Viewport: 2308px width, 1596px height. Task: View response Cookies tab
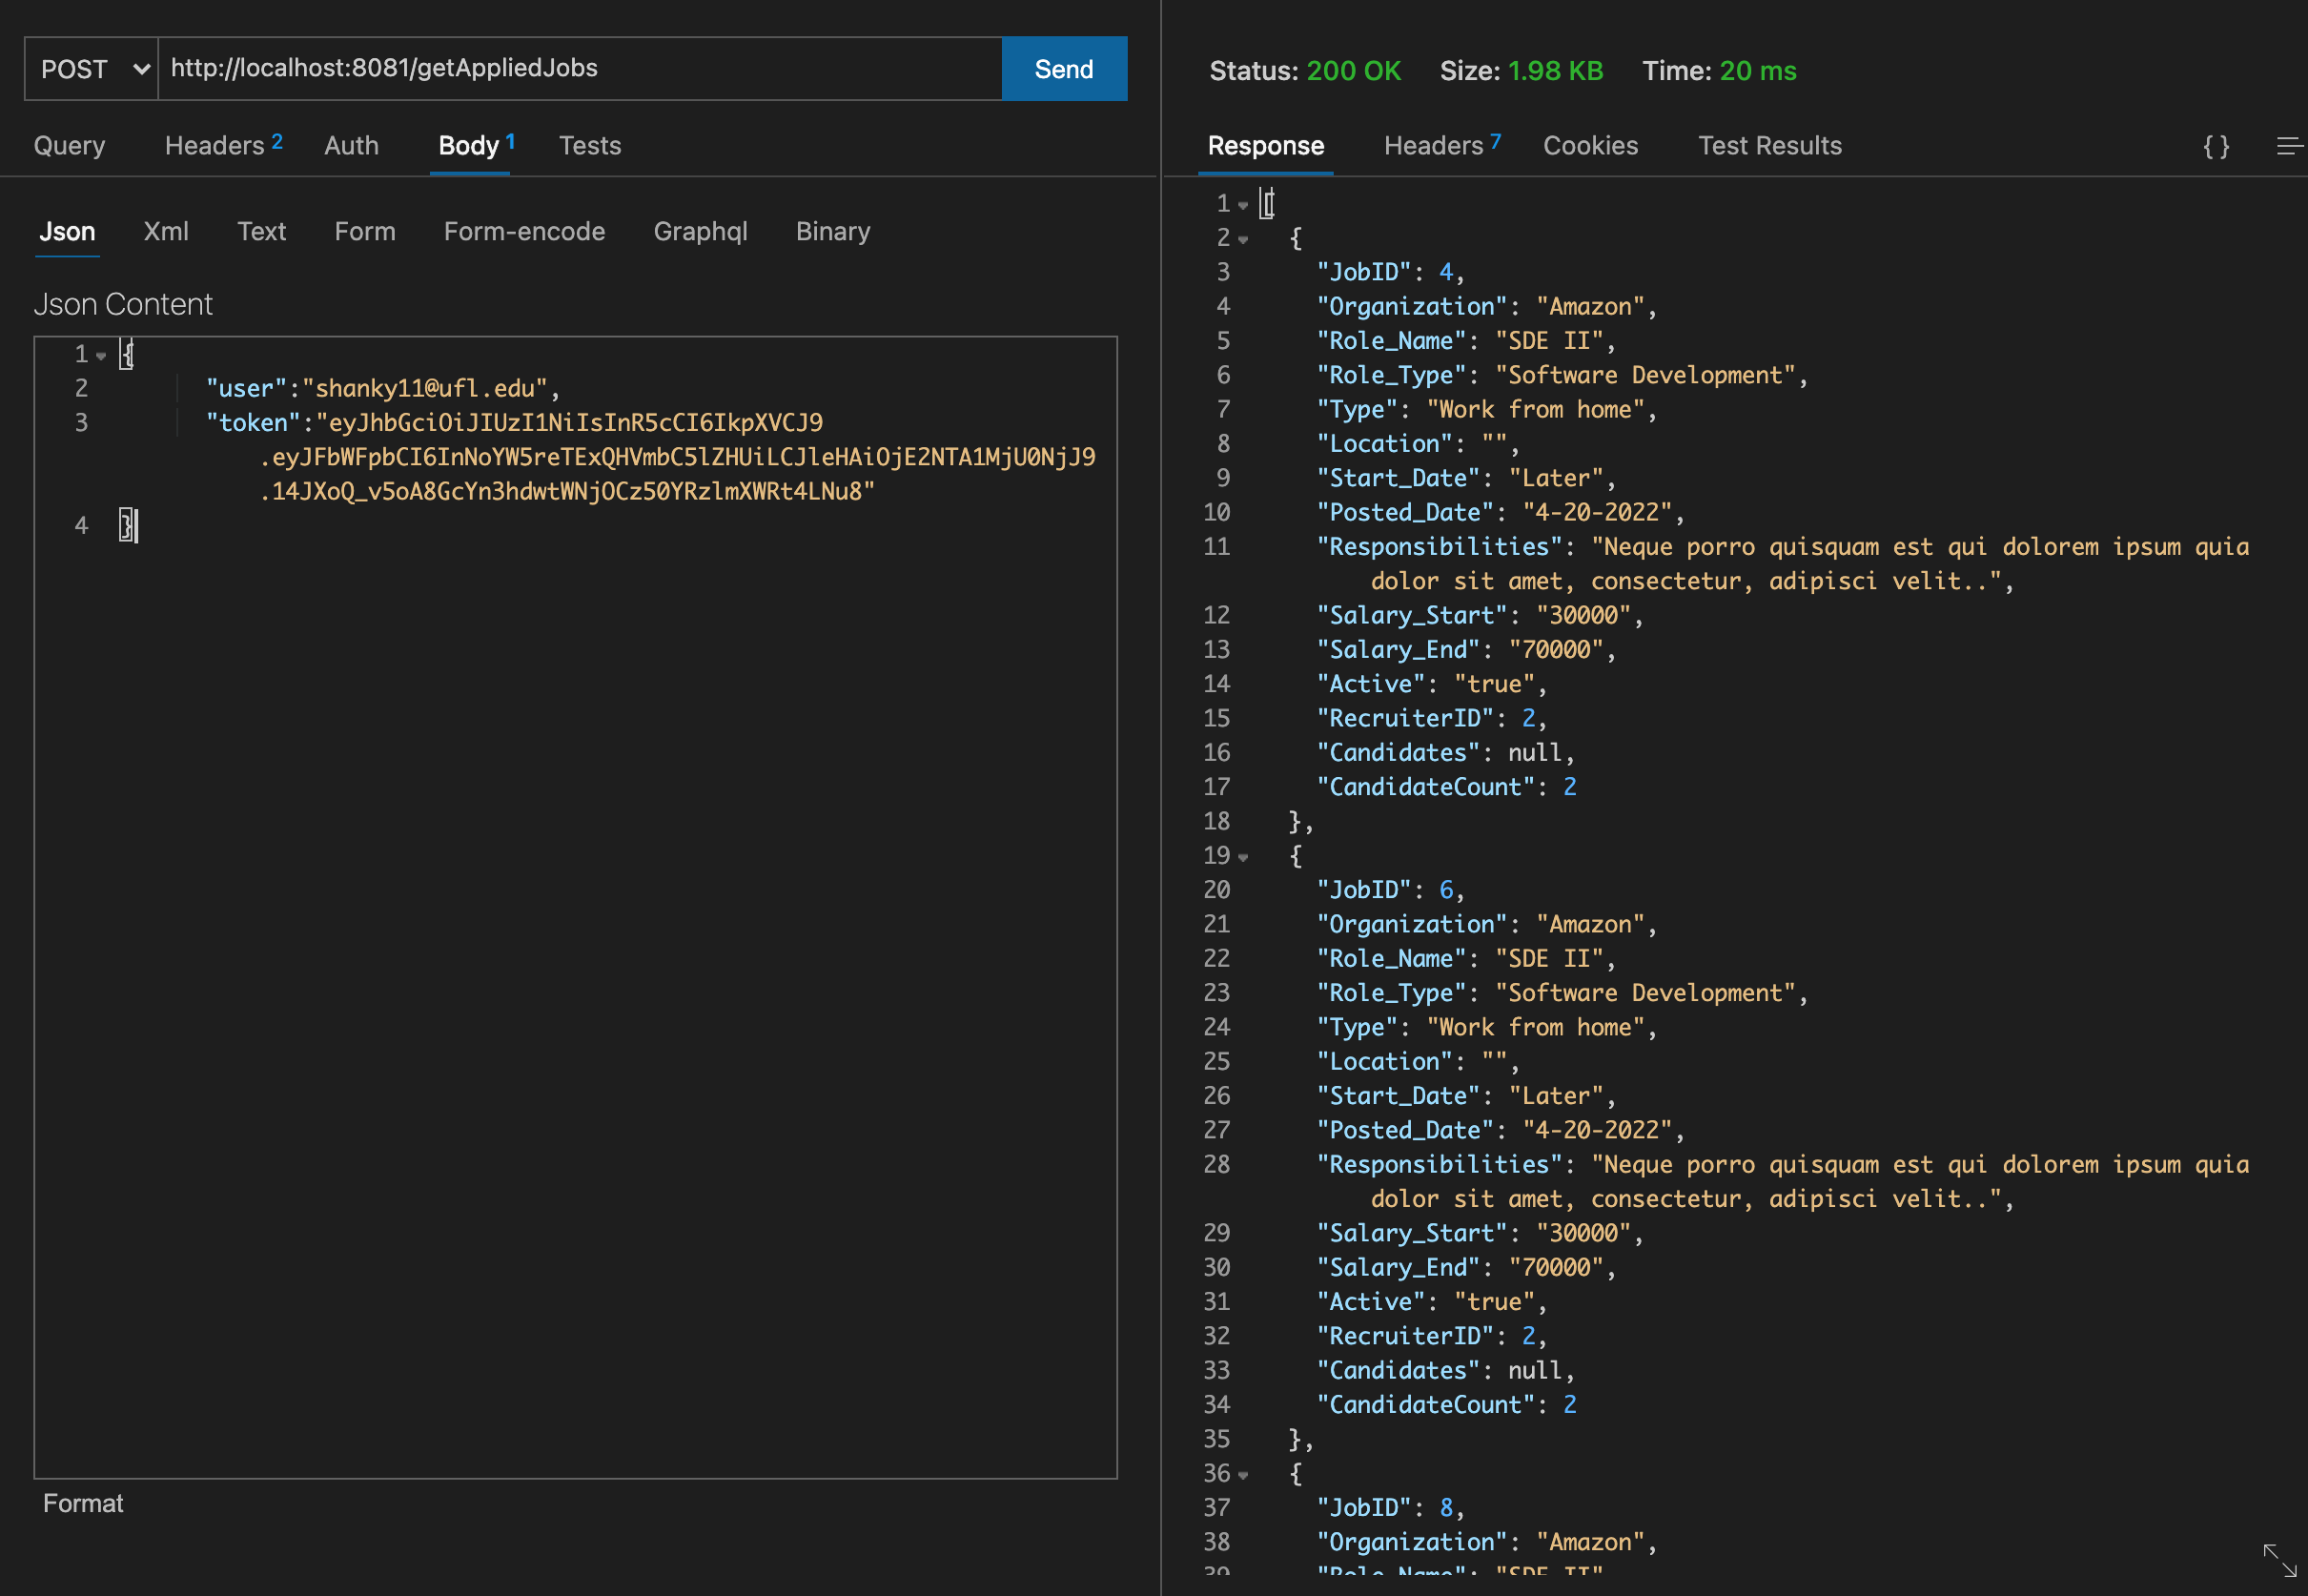point(1590,146)
